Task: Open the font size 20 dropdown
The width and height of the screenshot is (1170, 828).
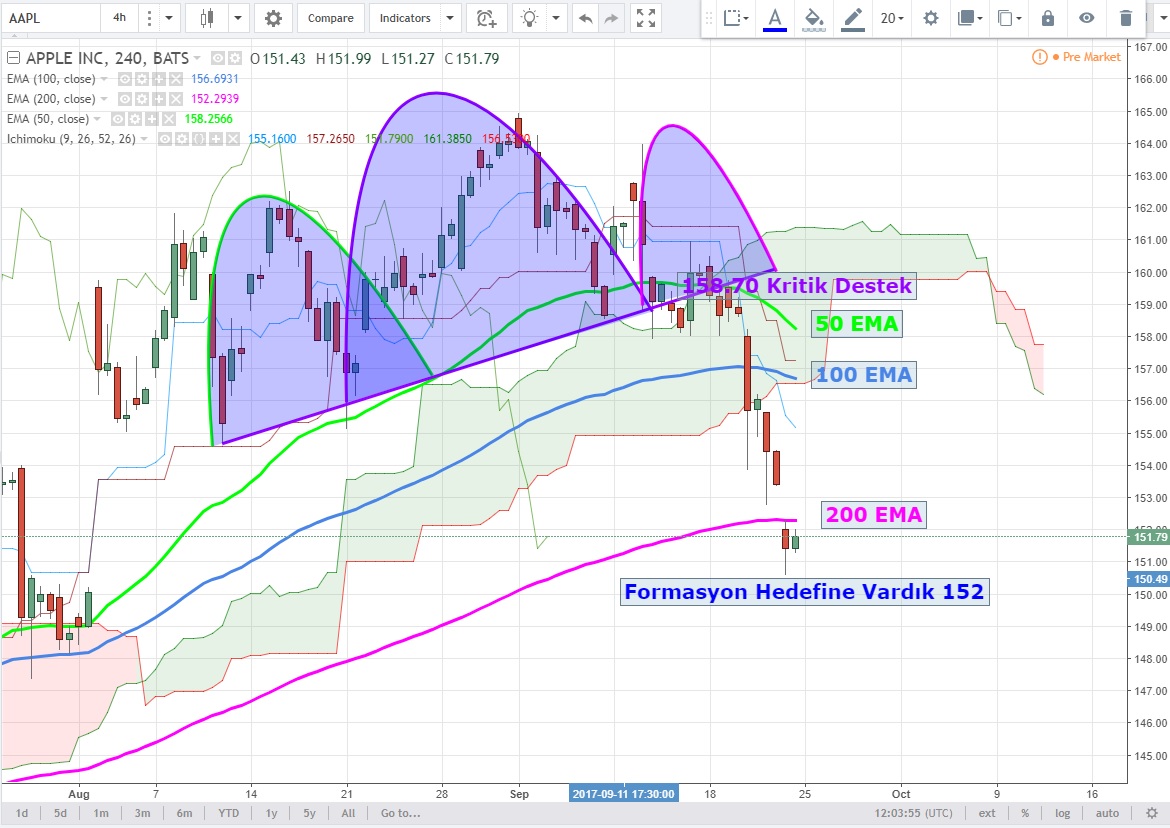Action: point(892,18)
